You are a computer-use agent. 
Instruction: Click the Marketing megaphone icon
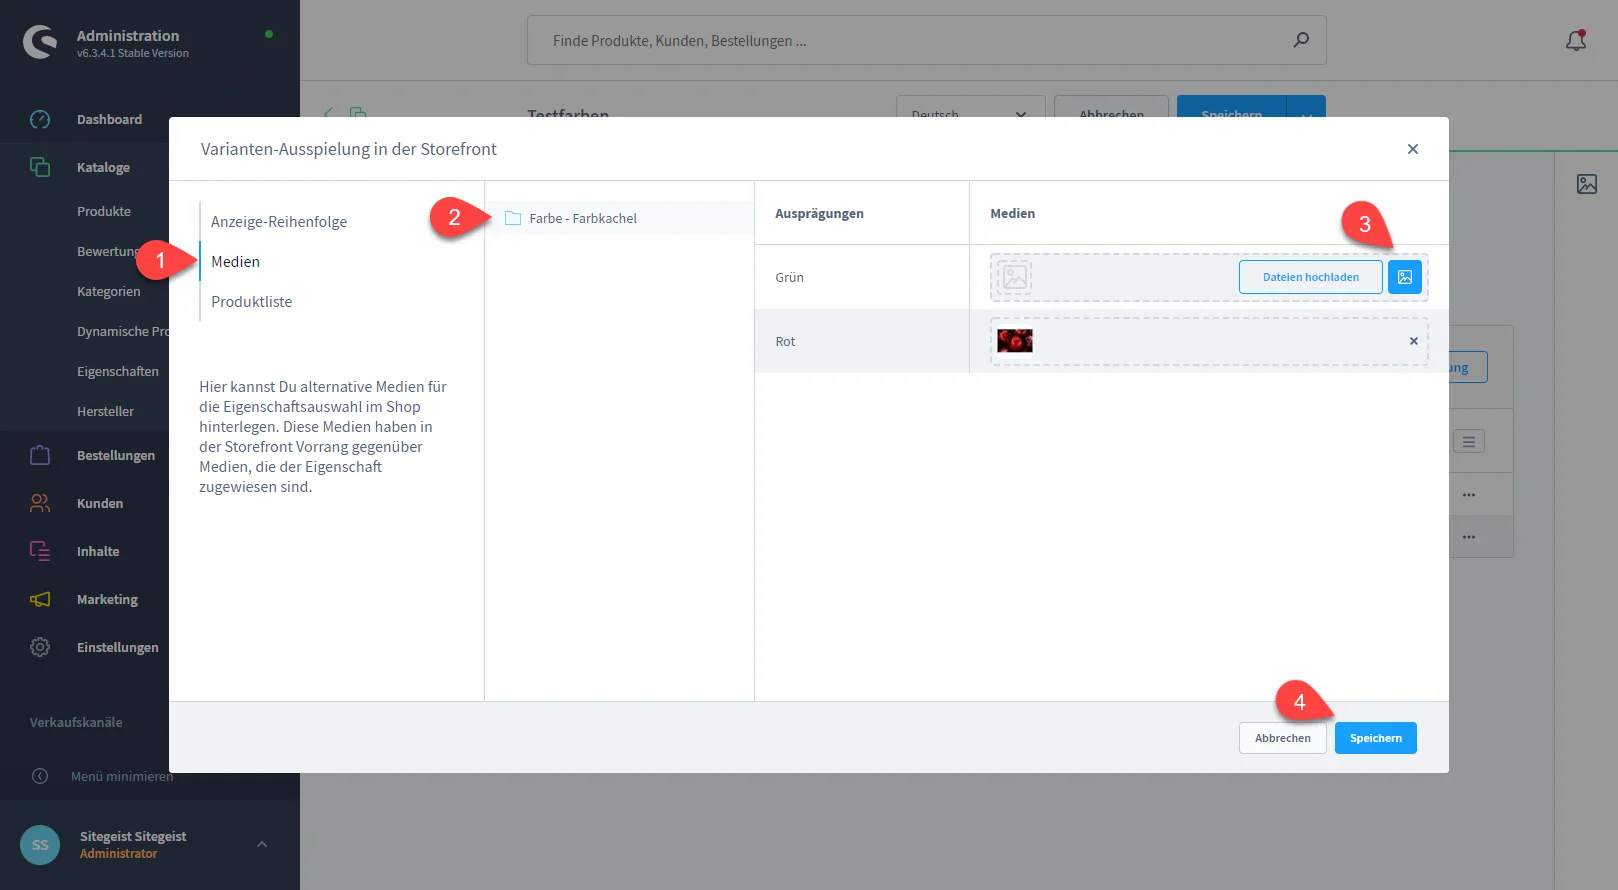click(40, 599)
